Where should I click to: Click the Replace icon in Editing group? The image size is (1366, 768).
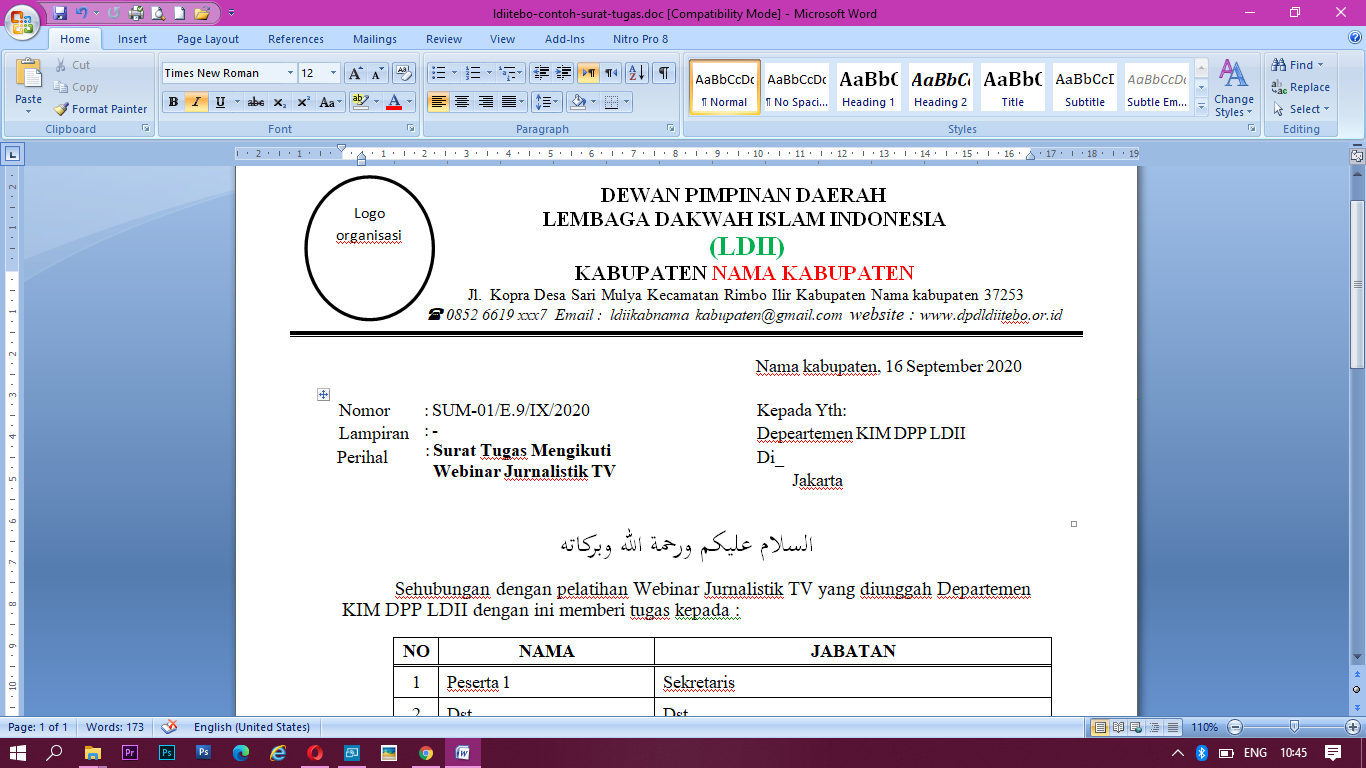coord(1300,87)
